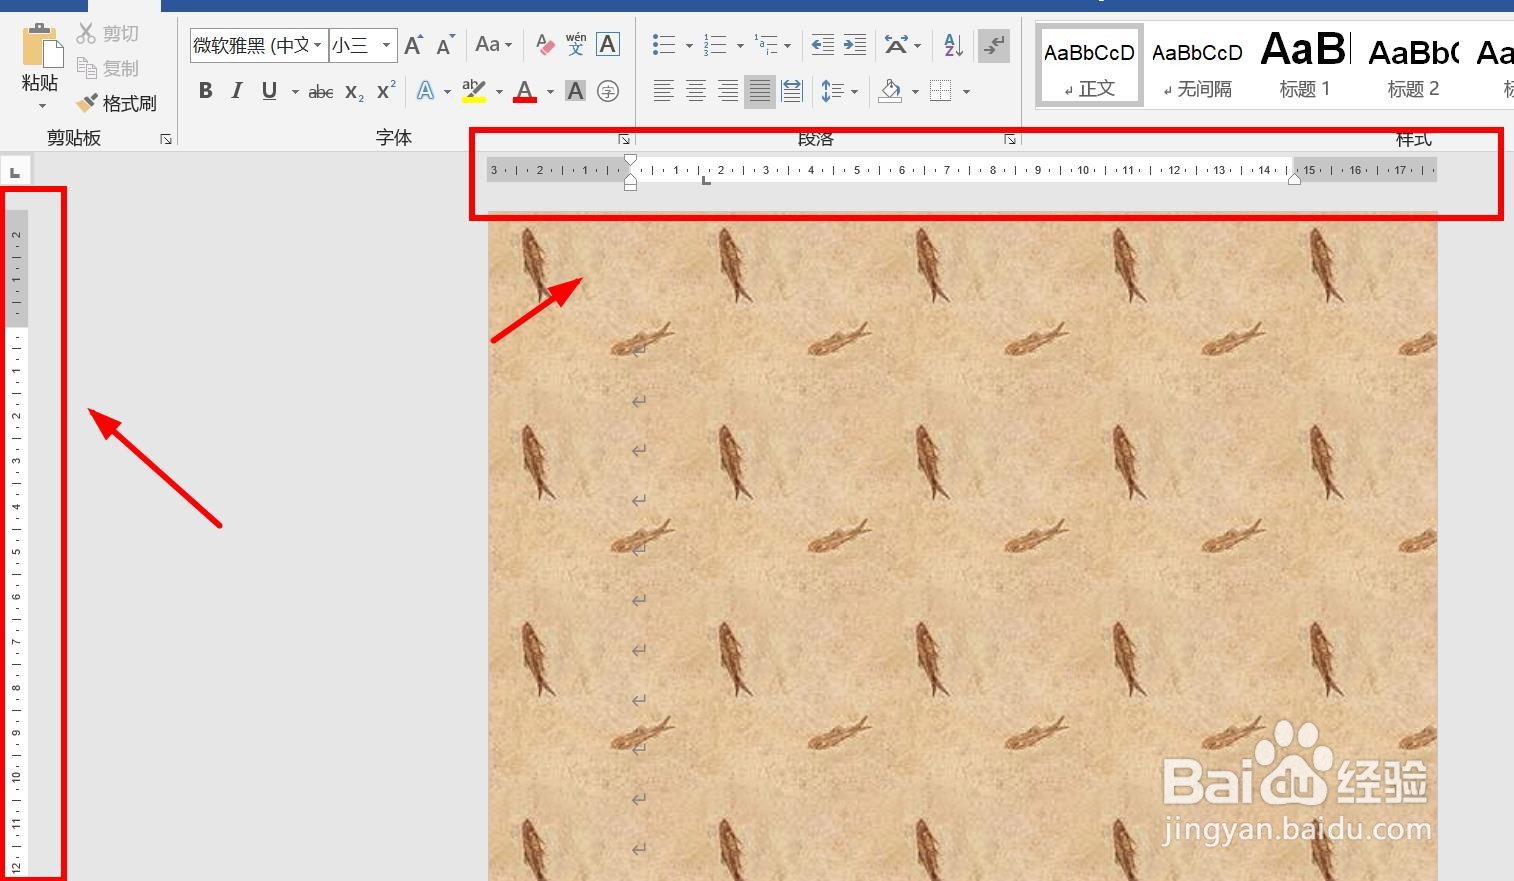Image resolution: width=1514 pixels, height=881 pixels.
Task: Click Cut (剪切)
Action: coord(107,34)
